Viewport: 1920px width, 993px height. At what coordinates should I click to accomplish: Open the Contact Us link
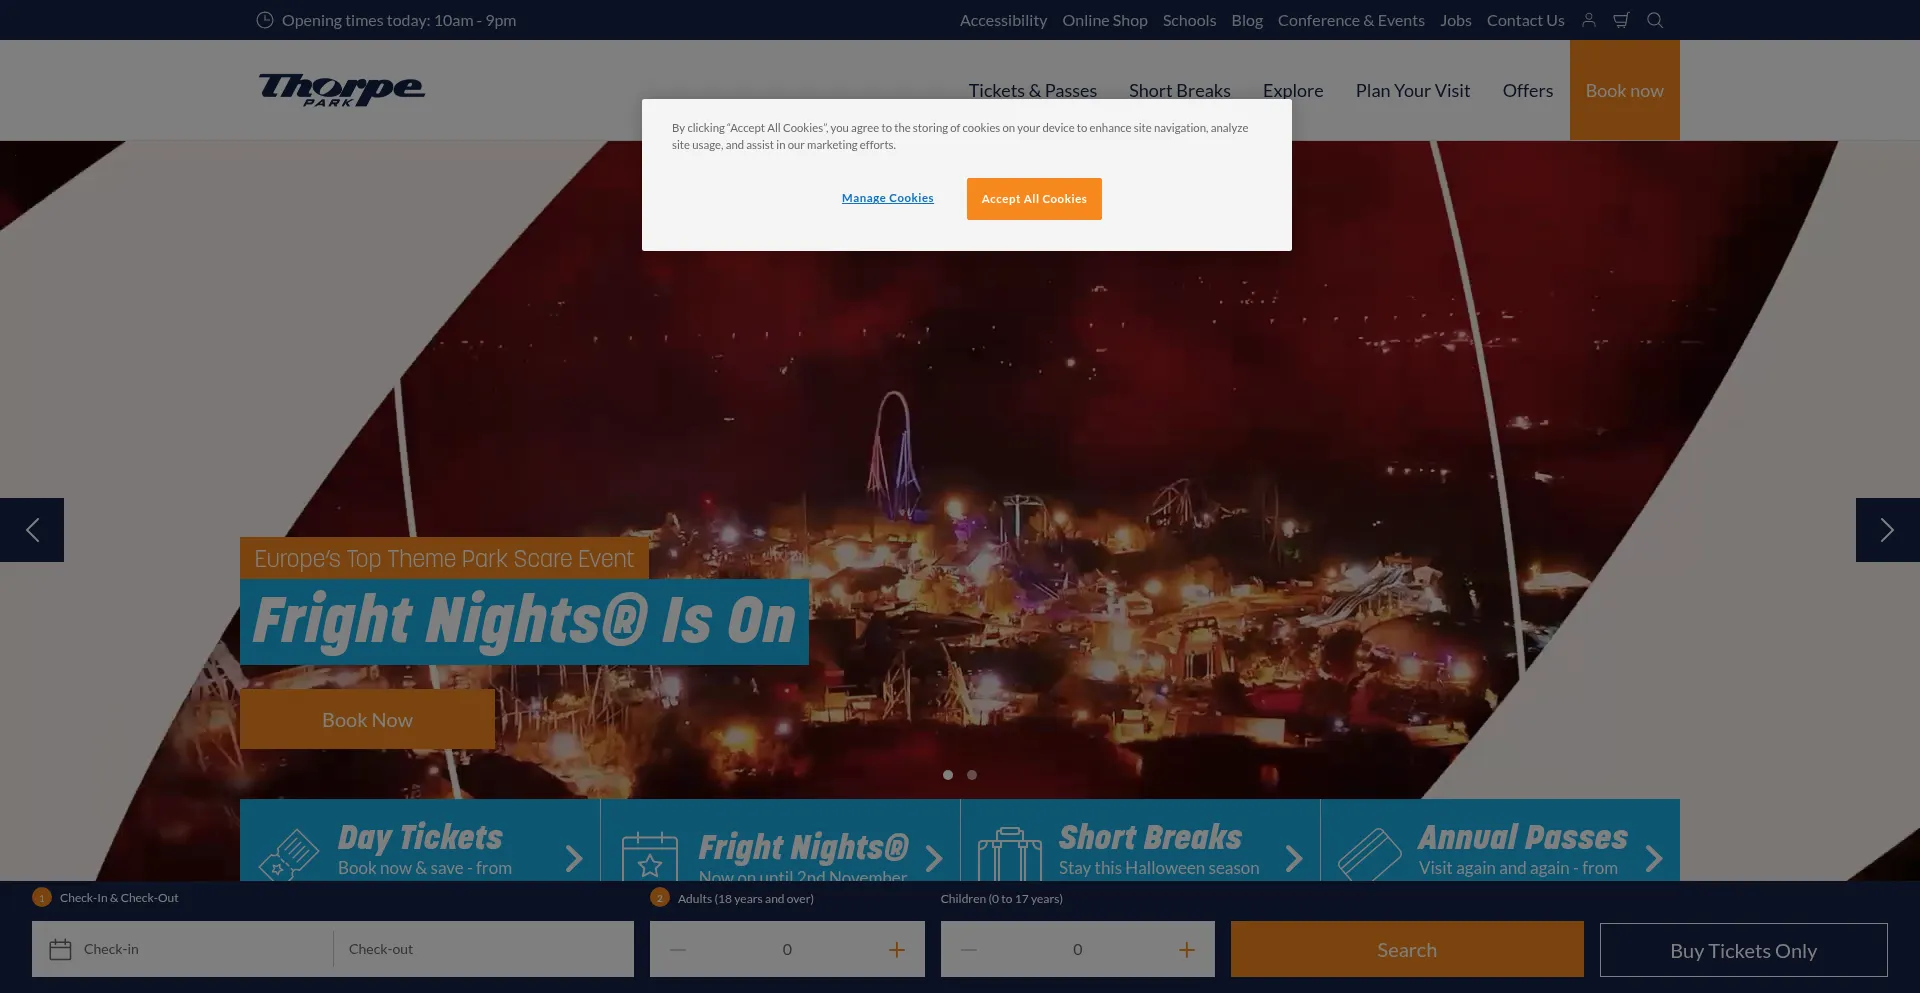coord(1526,20)
